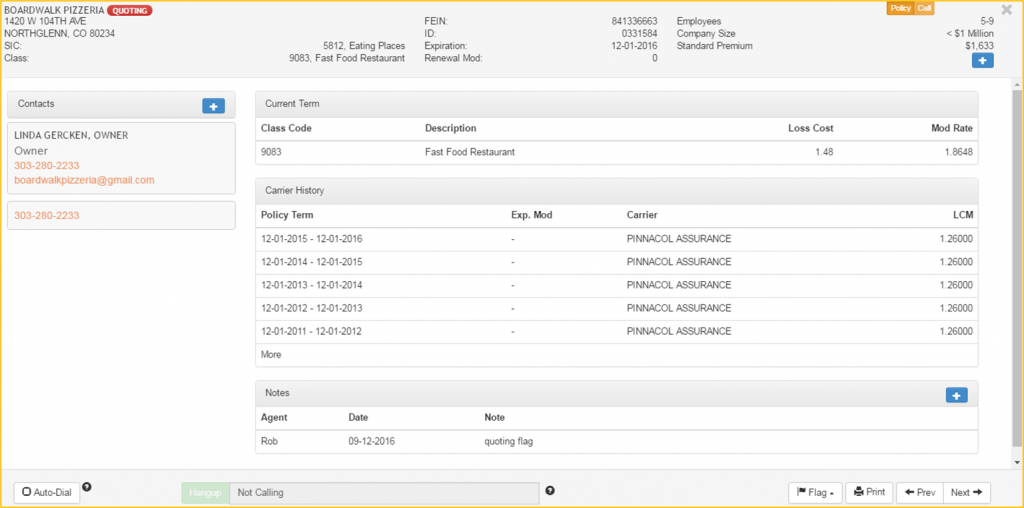1024x508 pixels.
Task: Click the Hangup button
Action: 204,493
